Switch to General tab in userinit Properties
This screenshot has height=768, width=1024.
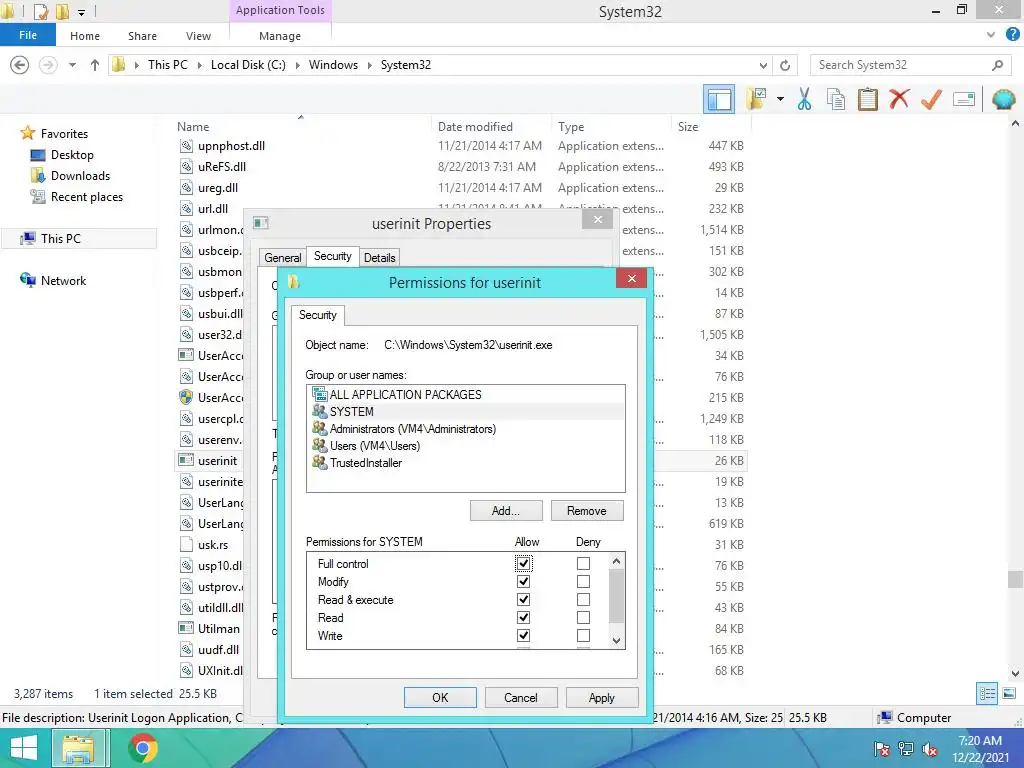tap(282, 257)
